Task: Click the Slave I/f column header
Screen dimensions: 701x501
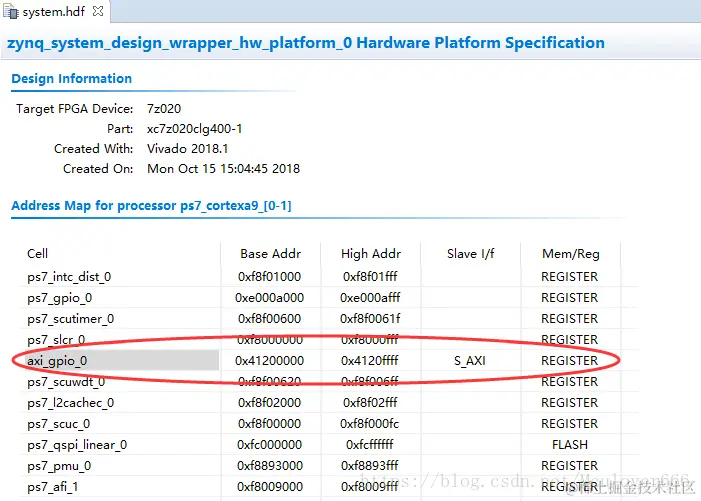Action: click(x=470, y=253)
